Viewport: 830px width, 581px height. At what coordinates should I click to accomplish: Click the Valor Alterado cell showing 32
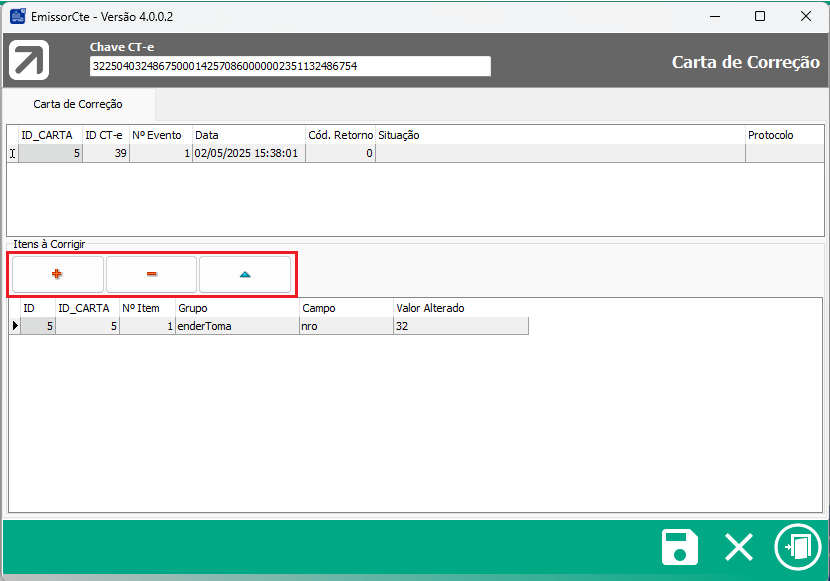point(460,325)
